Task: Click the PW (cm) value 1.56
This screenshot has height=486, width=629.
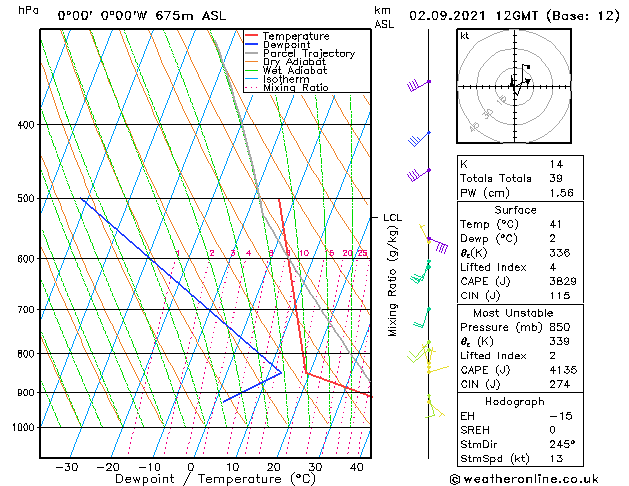Action: [561, 193]
